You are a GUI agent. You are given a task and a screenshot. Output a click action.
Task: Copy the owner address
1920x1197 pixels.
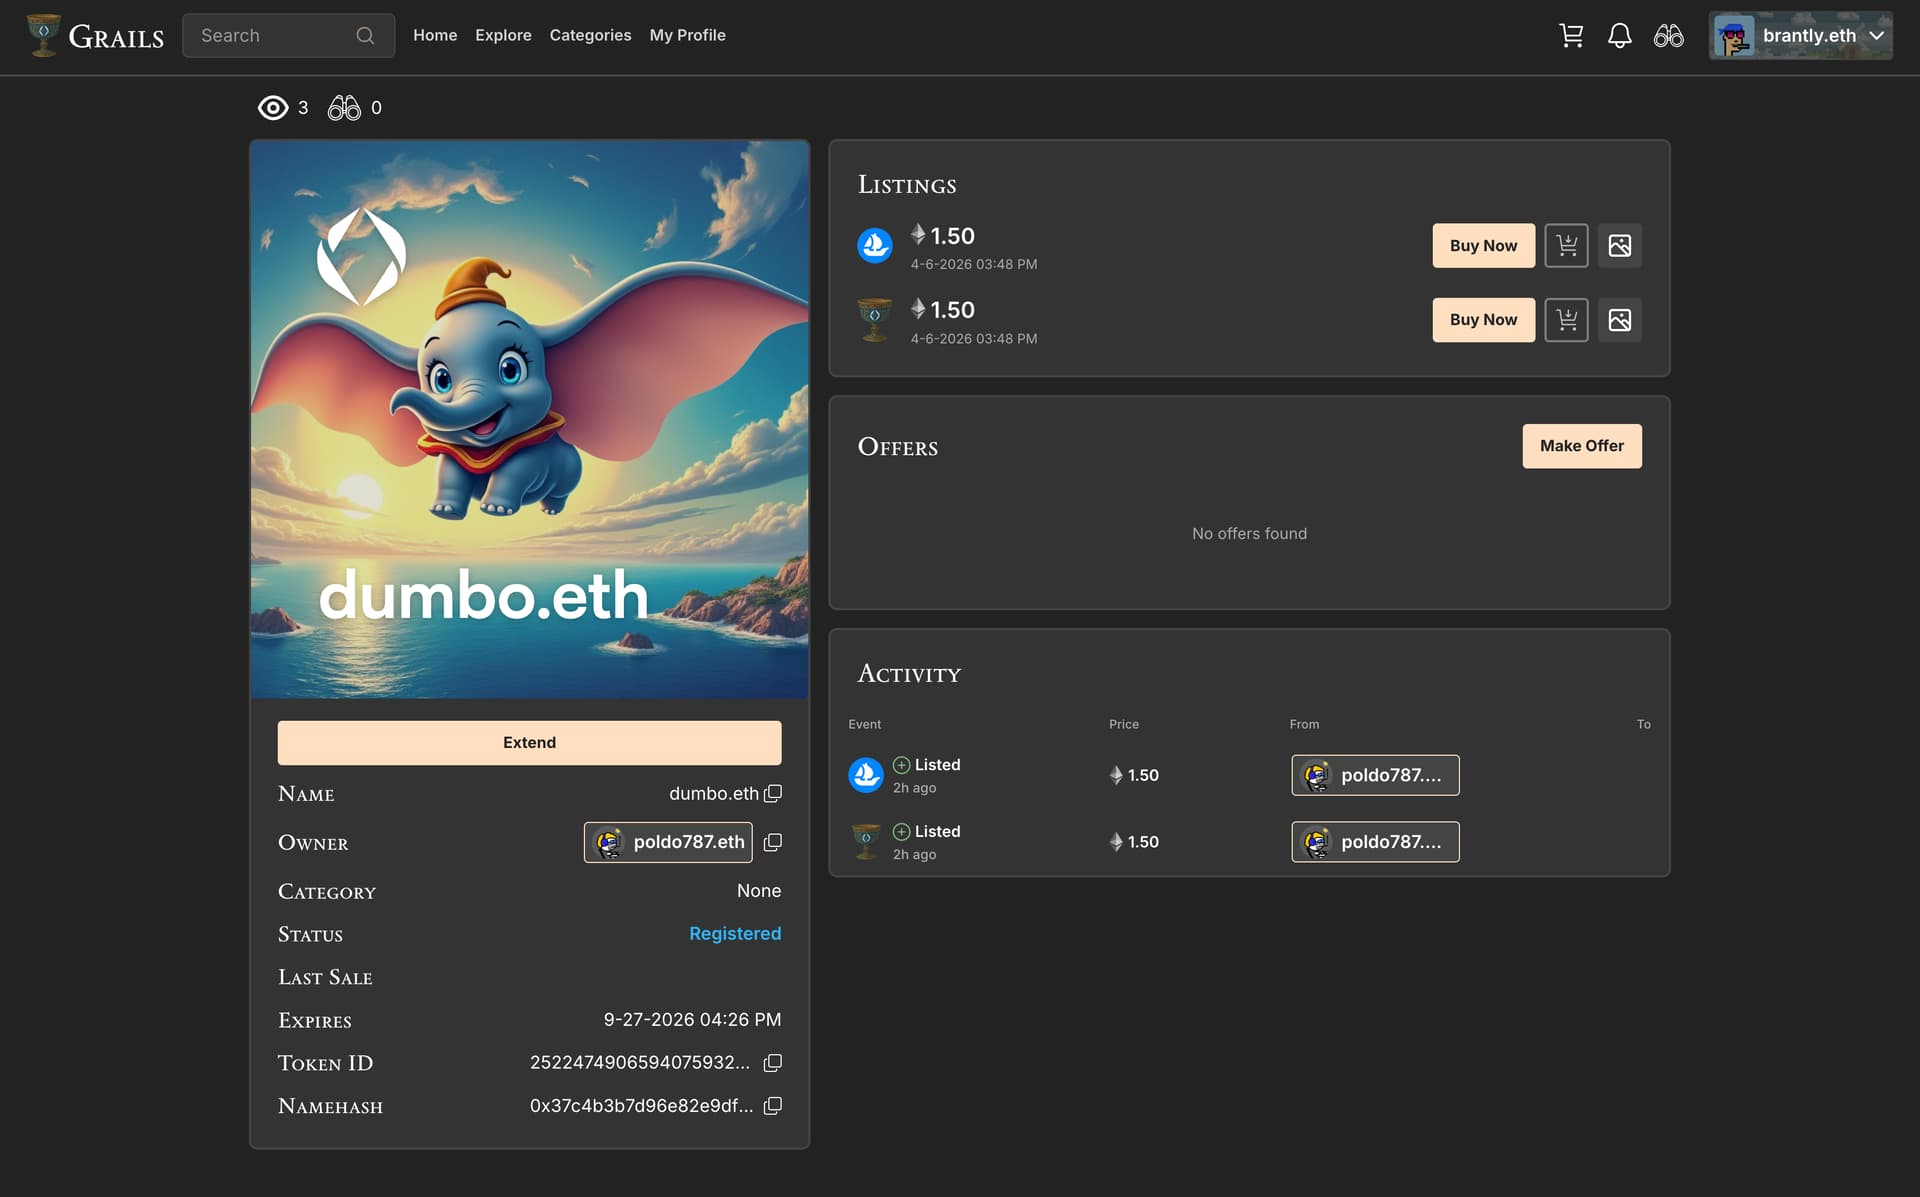[773, 843]
